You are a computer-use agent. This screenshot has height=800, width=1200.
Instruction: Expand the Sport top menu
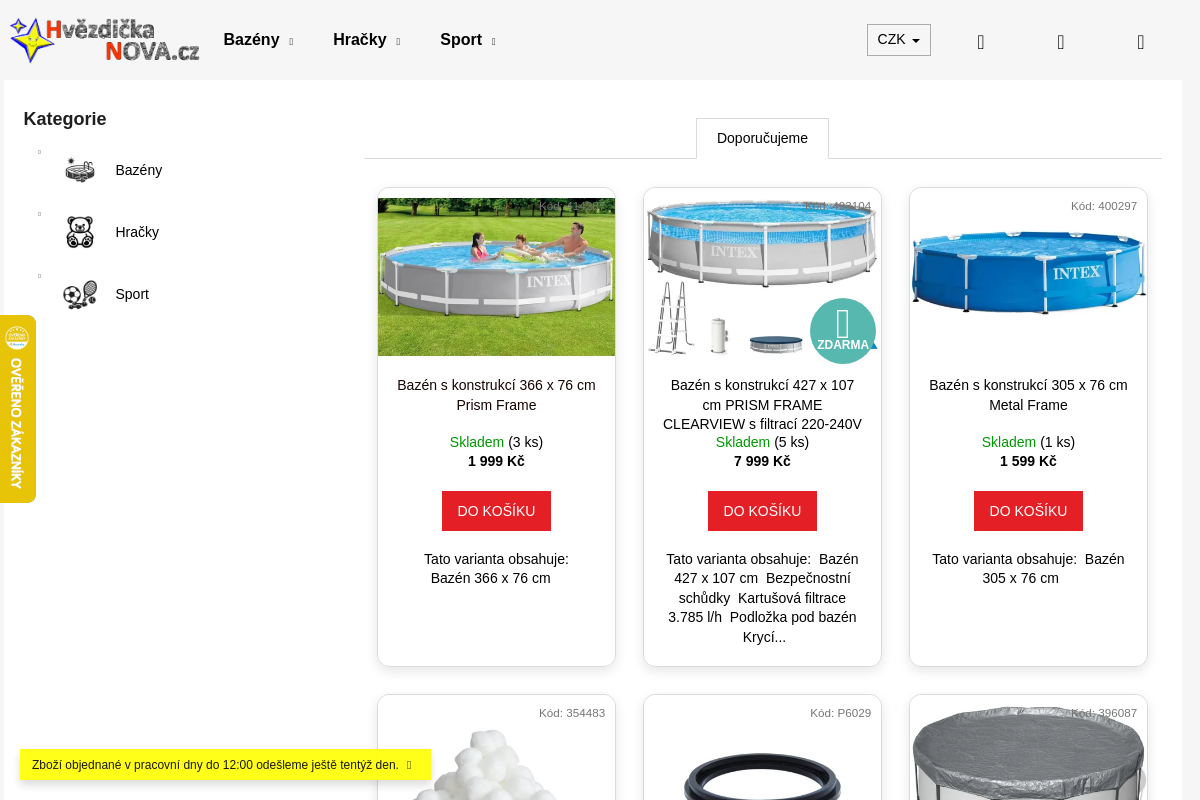click(467, 40)
